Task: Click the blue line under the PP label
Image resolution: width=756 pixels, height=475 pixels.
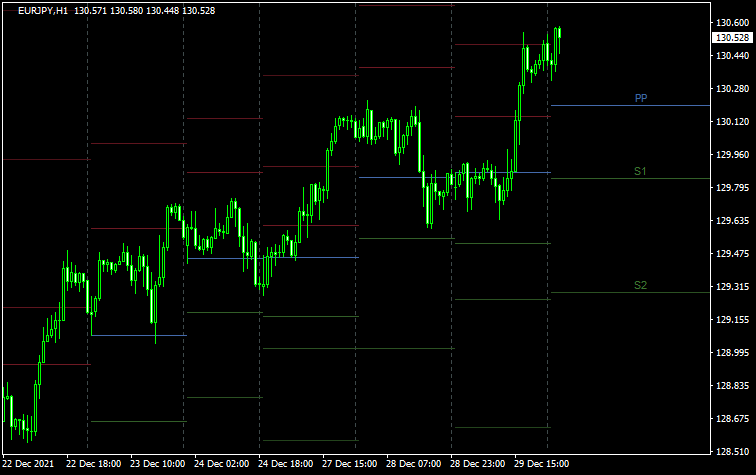Action: click(x=630, y=105)
